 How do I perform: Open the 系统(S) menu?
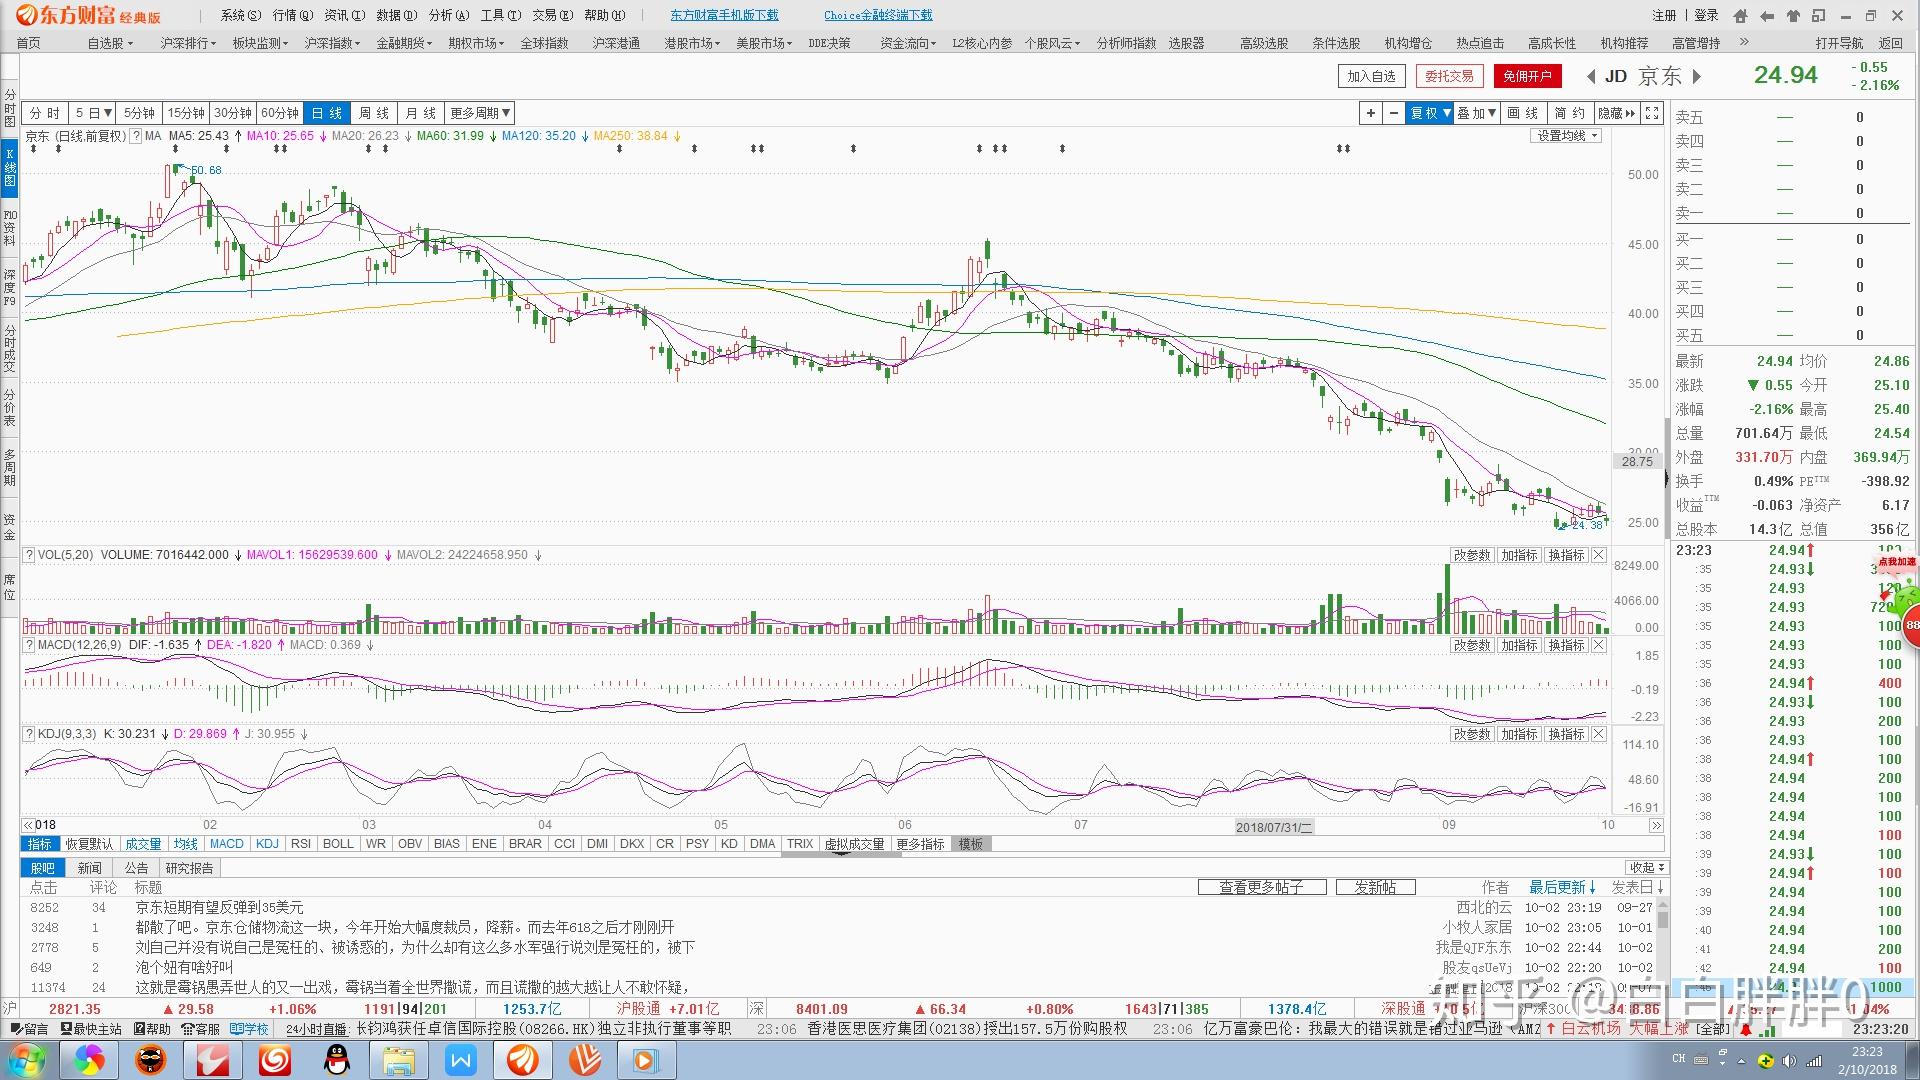click(240, 15)
